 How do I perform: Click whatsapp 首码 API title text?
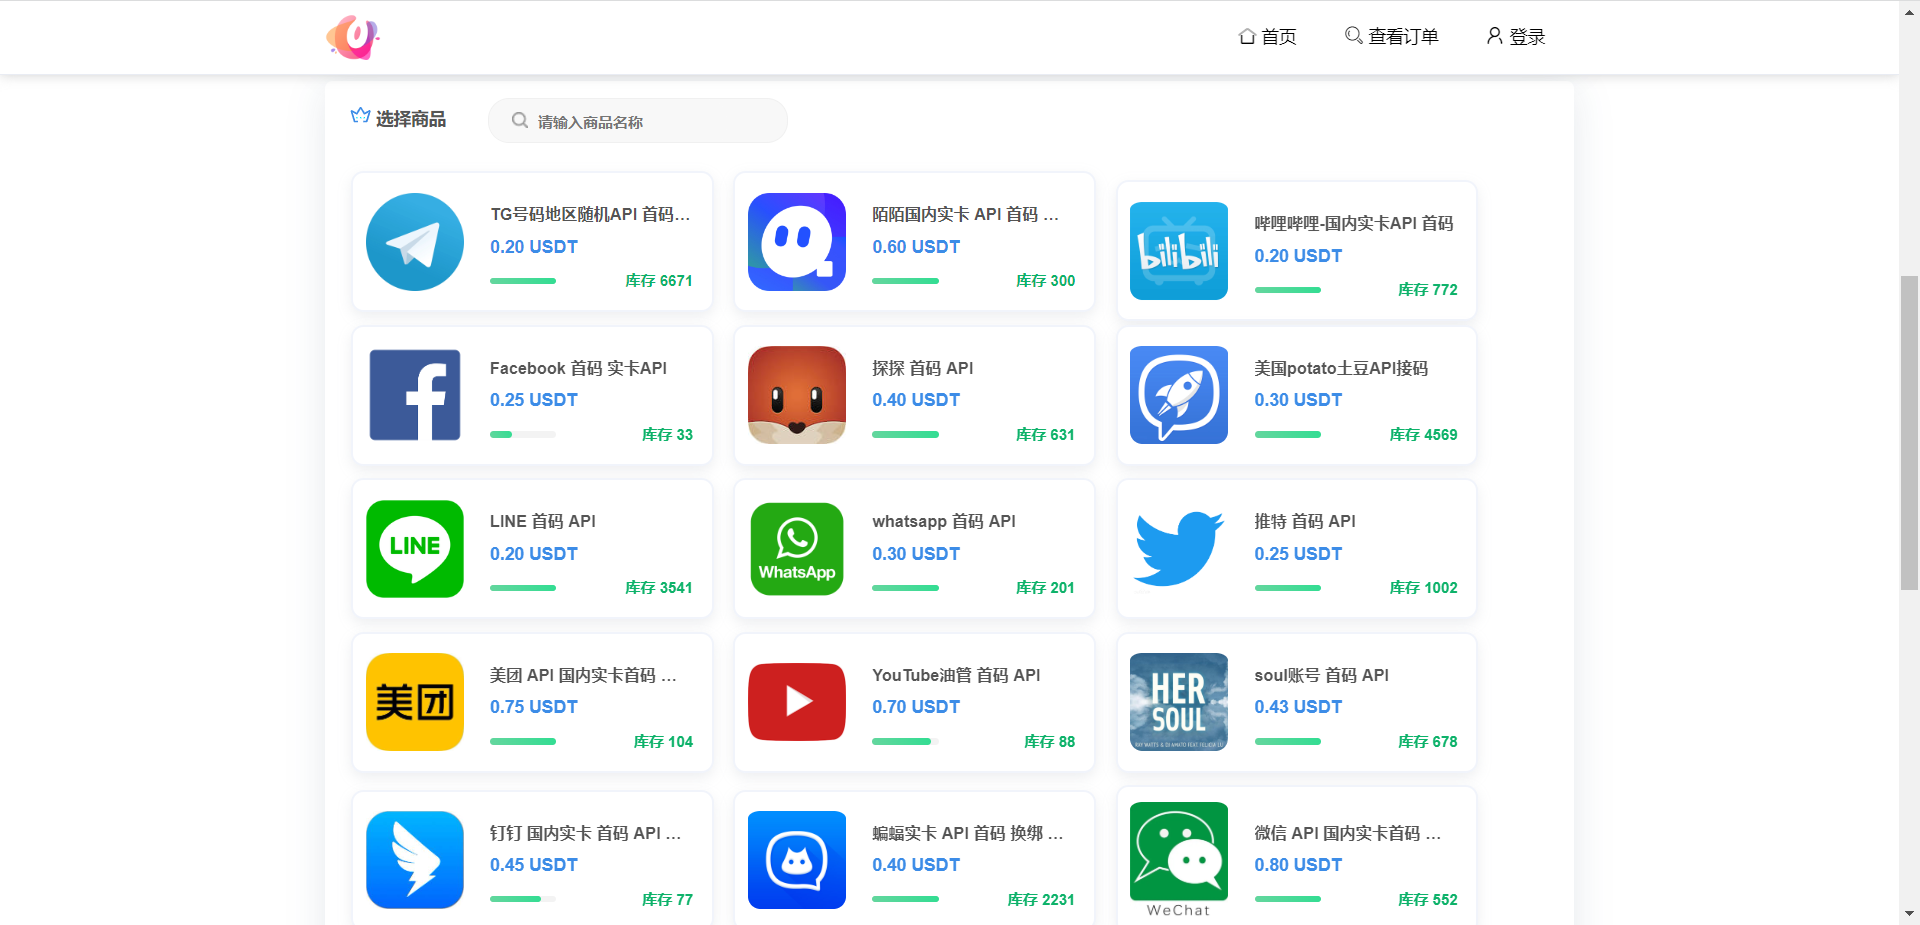[x=944, y=521]
